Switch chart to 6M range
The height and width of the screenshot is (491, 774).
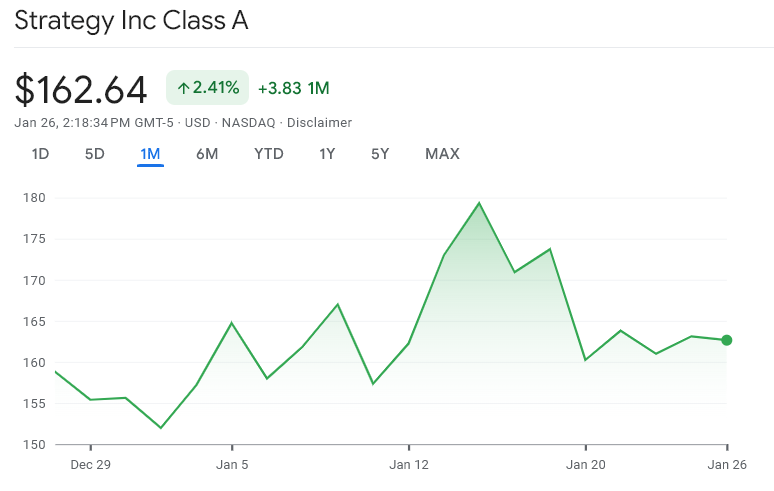click(x=207, y=154)
